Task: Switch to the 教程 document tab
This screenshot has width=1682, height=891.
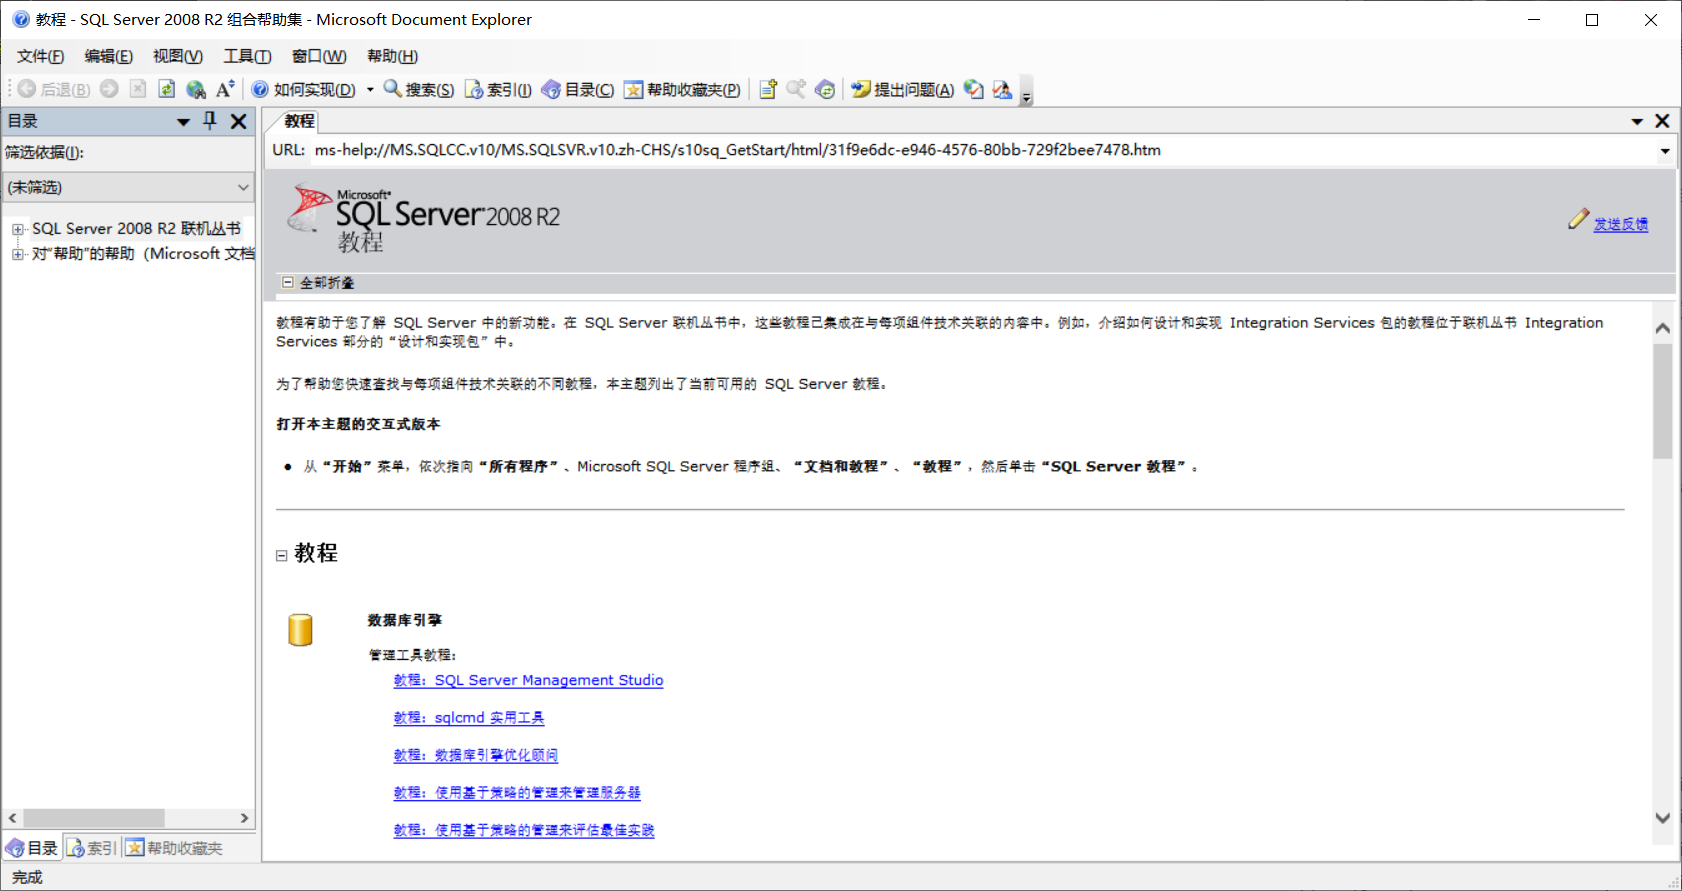Action: click(x=299, y=121)
